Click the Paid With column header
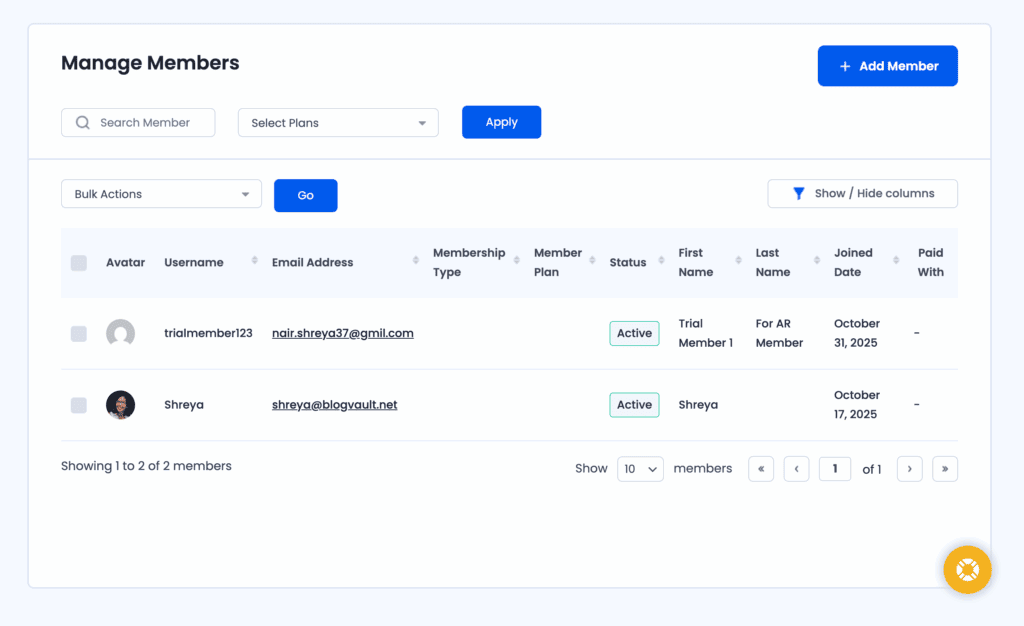Viewport: 1024px width, 626px height. [x=931, y=262]
